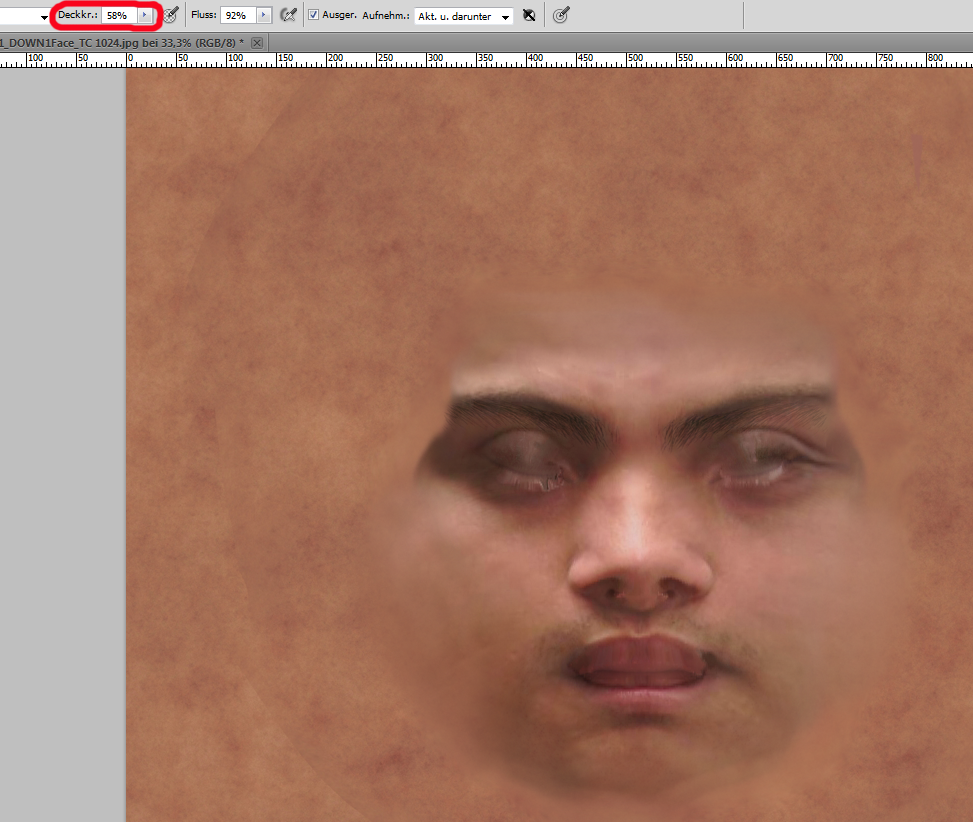Toggle tablet pressure for size icon
This screenshot has width=973, height=822.
561,15
